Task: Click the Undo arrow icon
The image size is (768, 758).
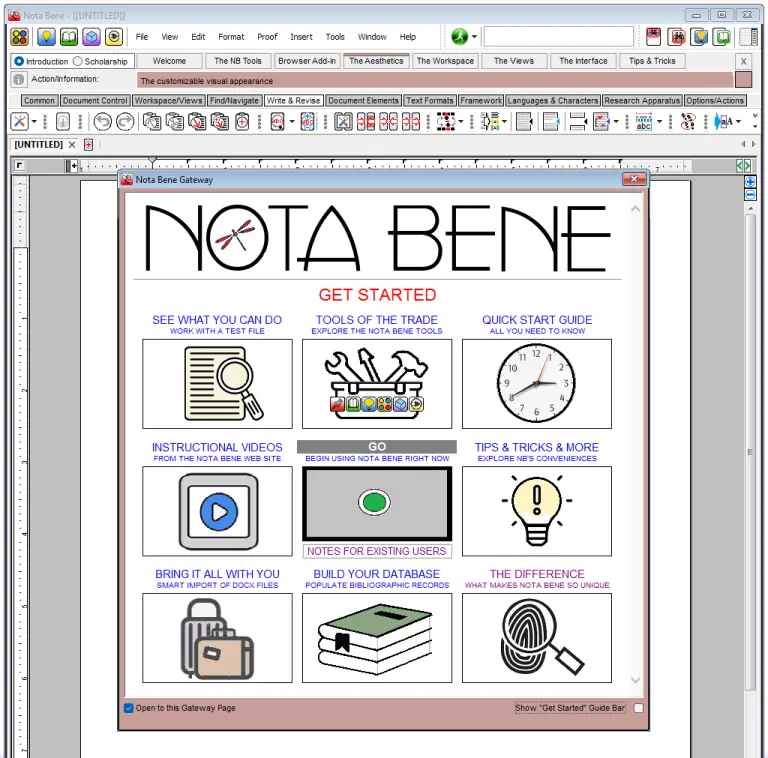Action: coord(102,121)
